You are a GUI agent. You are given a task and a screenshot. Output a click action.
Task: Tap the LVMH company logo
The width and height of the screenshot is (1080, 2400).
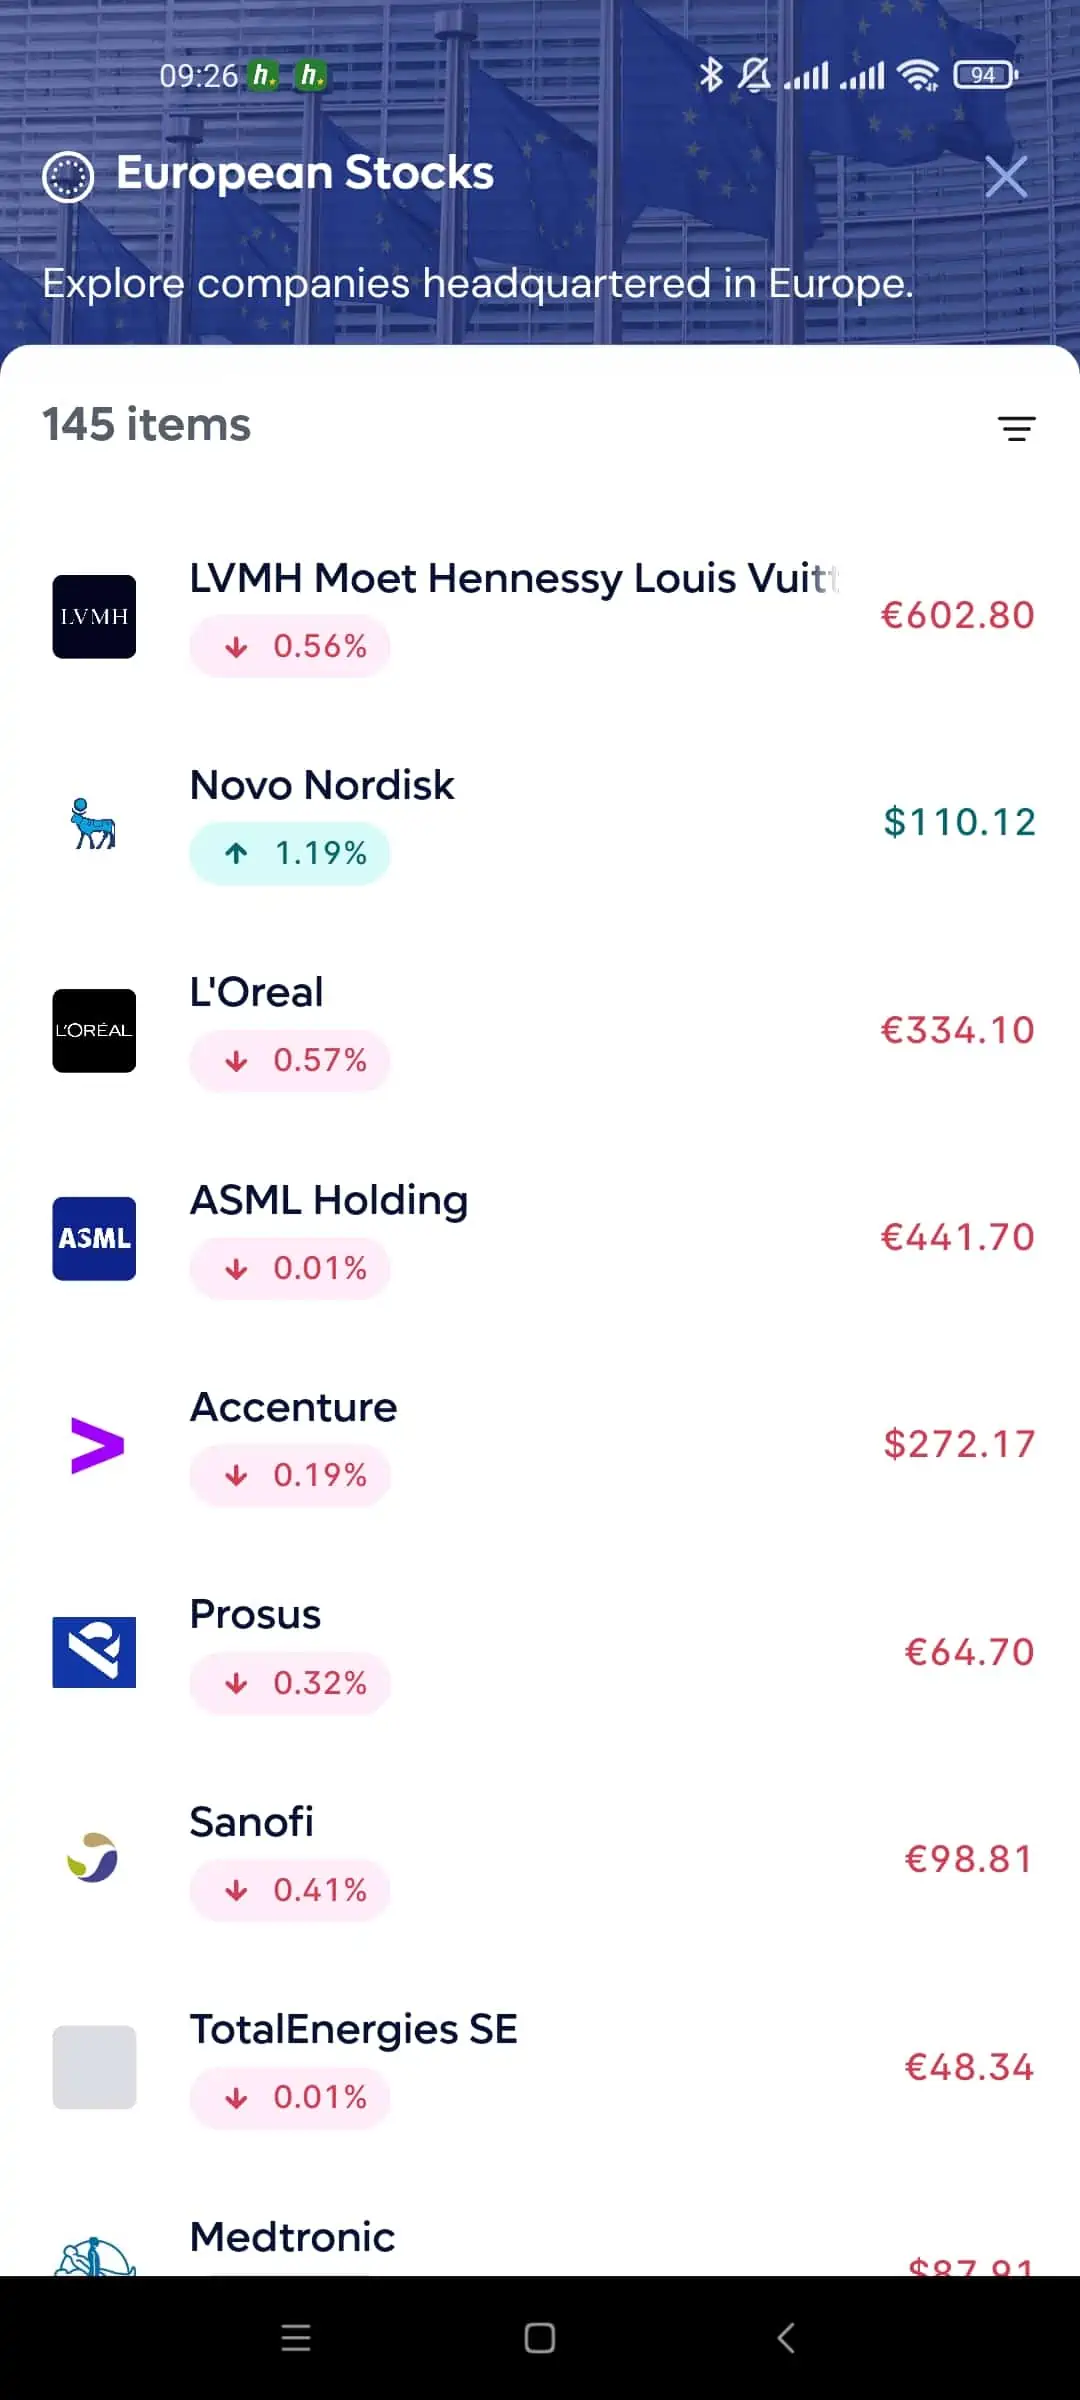(94, 616)
